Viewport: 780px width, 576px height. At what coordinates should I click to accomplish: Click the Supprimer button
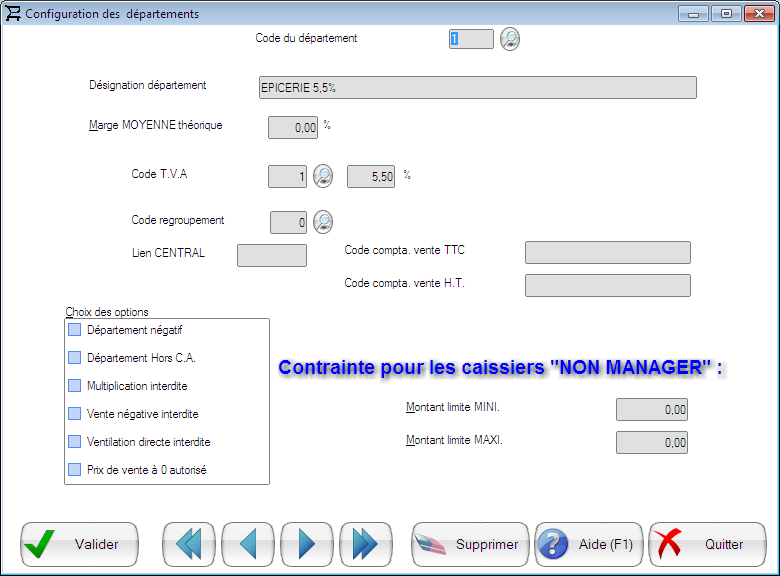click(x=470, y=544)
